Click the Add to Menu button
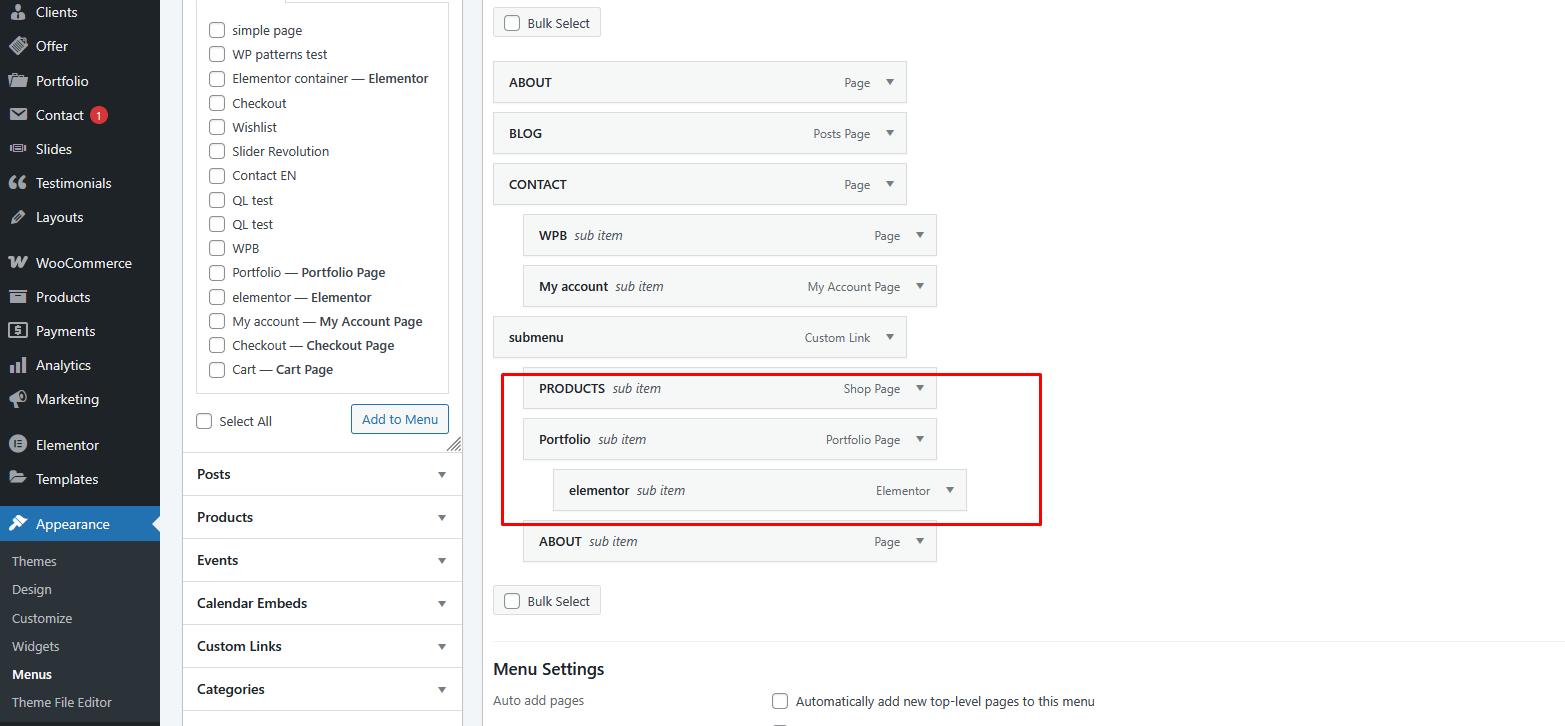 400,419
